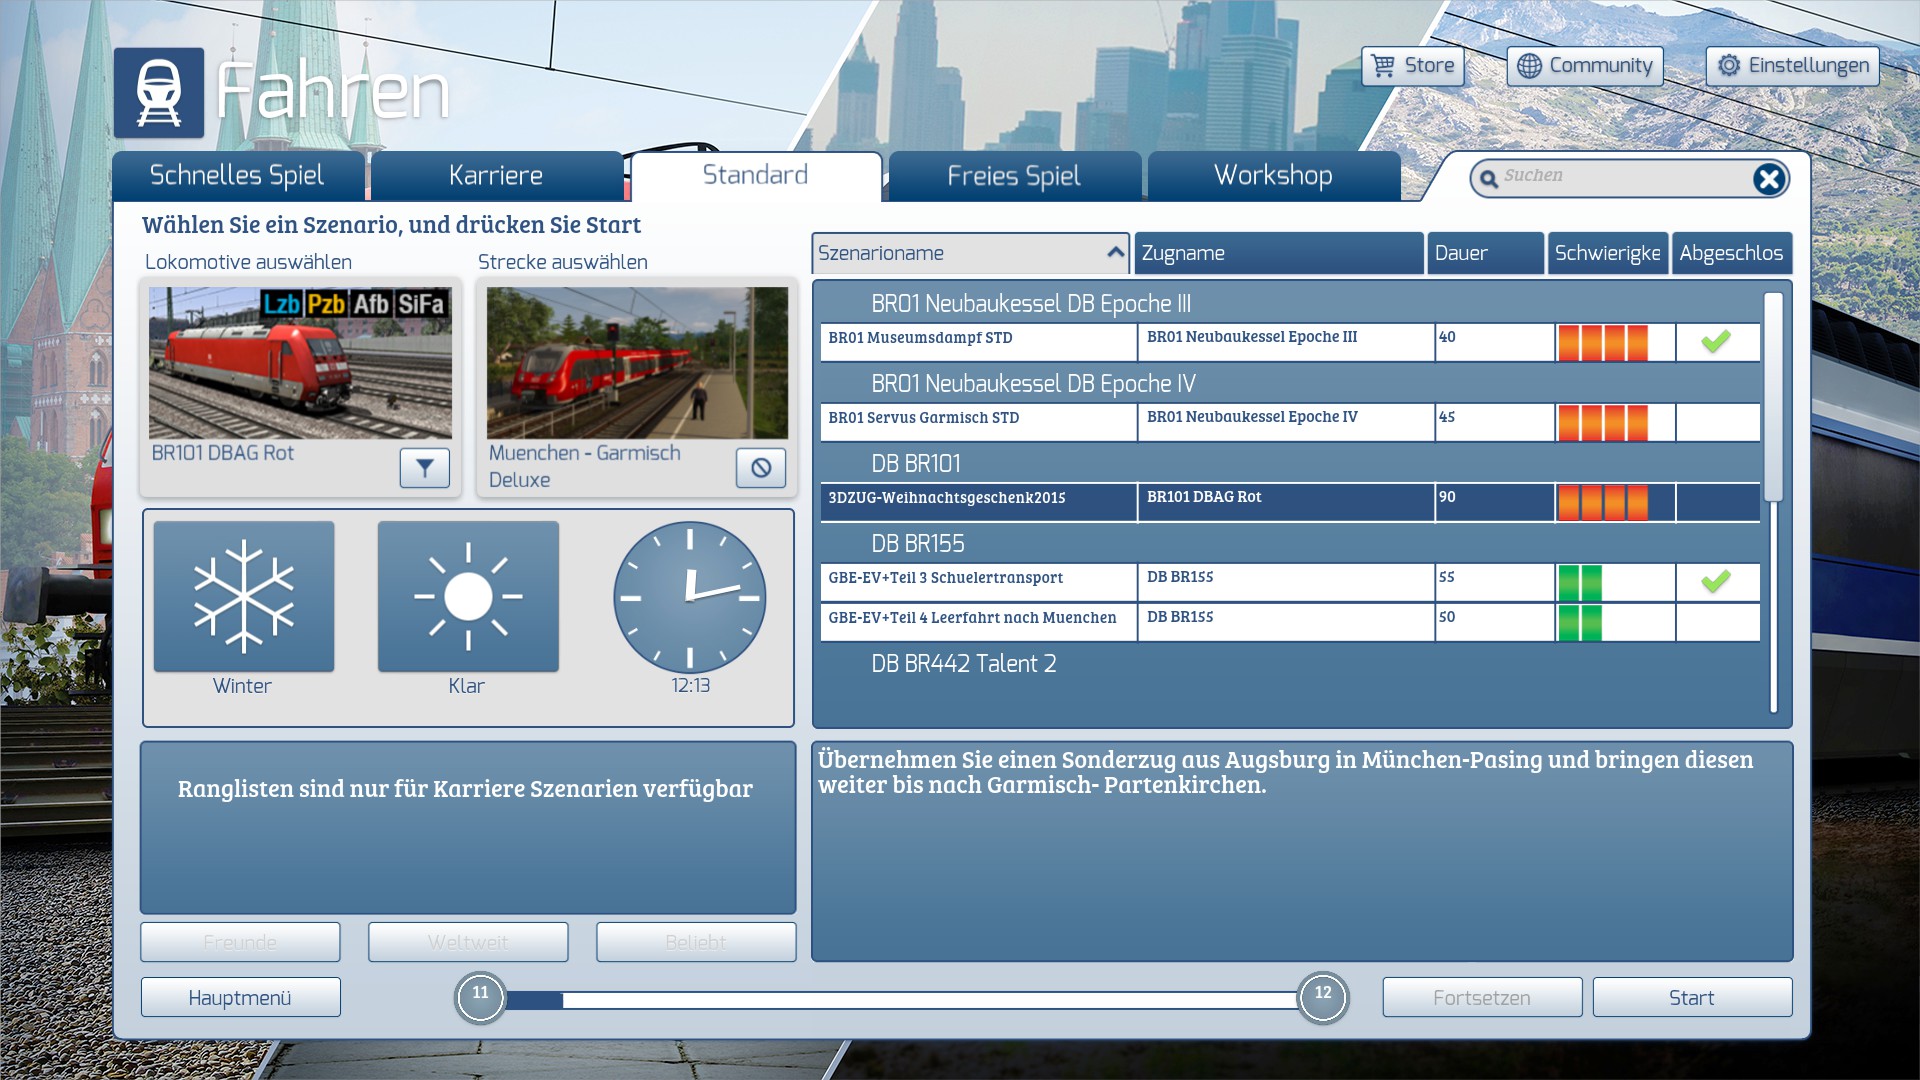This screenshot has width=1920, height=1080.
Task: Sort list by Zugname column header
Action: pyautogui.click(x=1277, y=253)
